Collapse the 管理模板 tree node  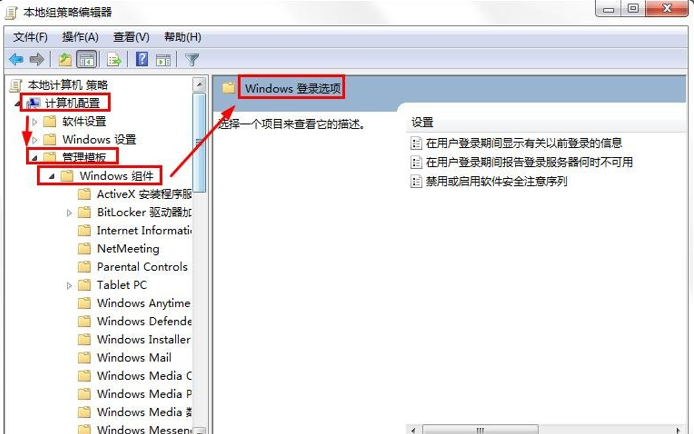click(34, 157)
